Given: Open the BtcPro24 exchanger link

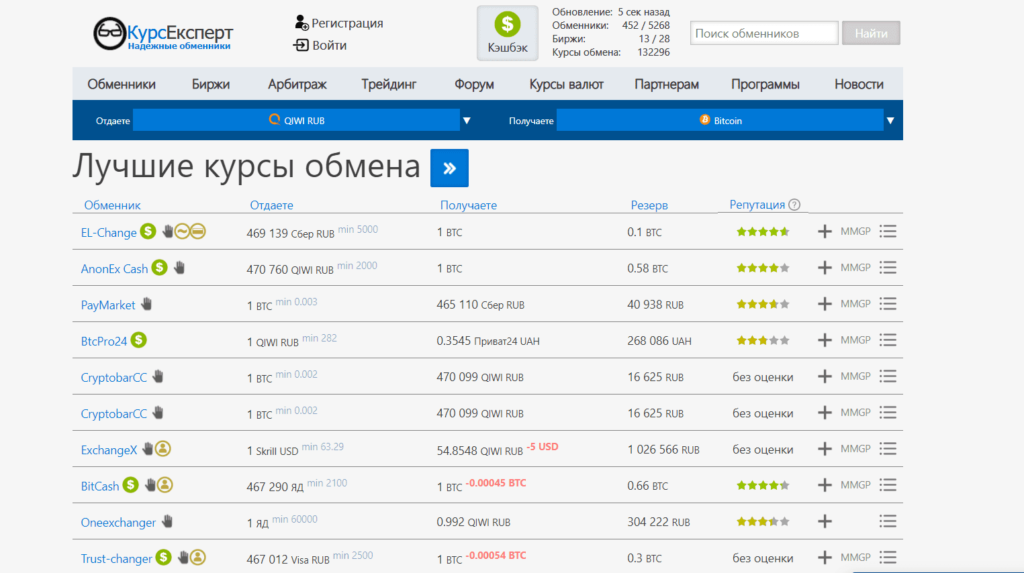Looking at the screenshot, I should [104, 341].
